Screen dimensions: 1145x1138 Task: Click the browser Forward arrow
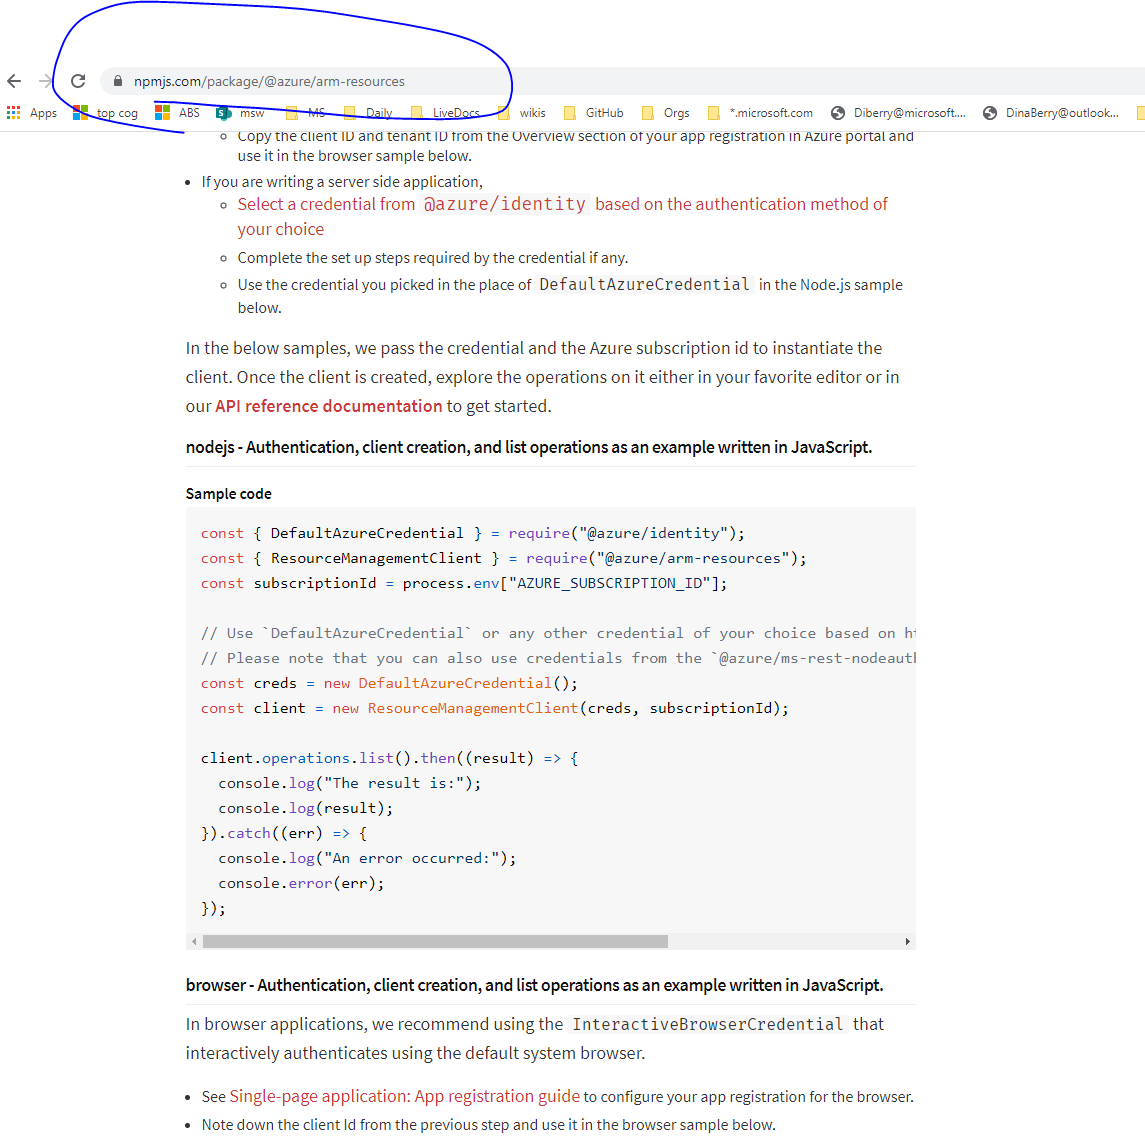pos(45,81)
